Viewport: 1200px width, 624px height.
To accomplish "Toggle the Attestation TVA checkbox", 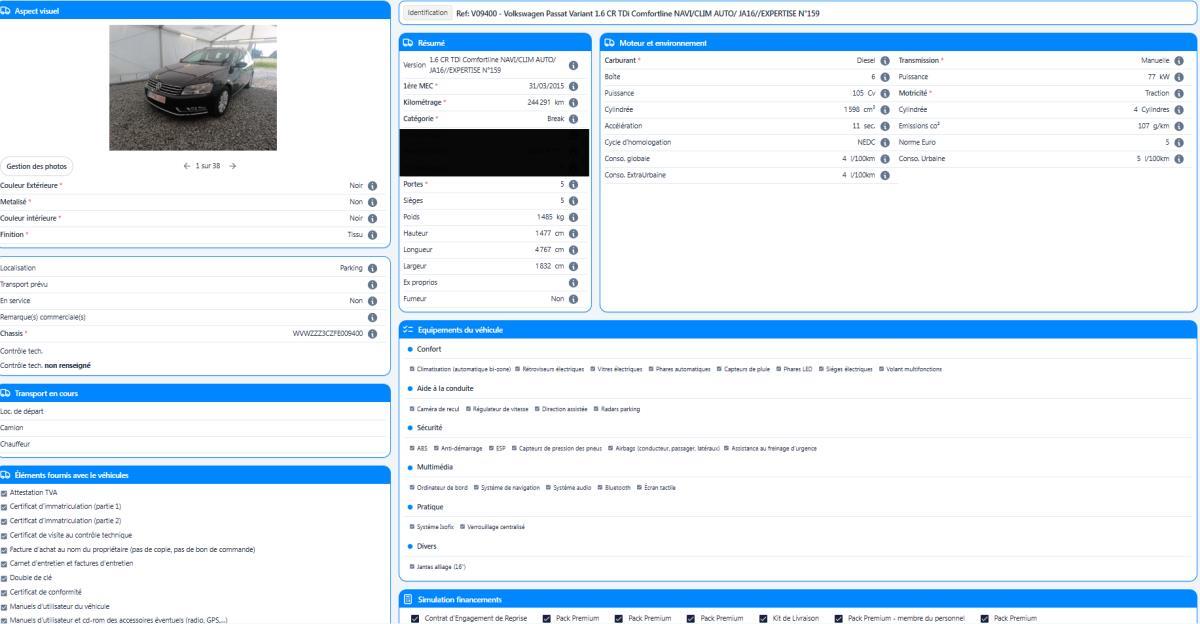I will coord(5,493).
